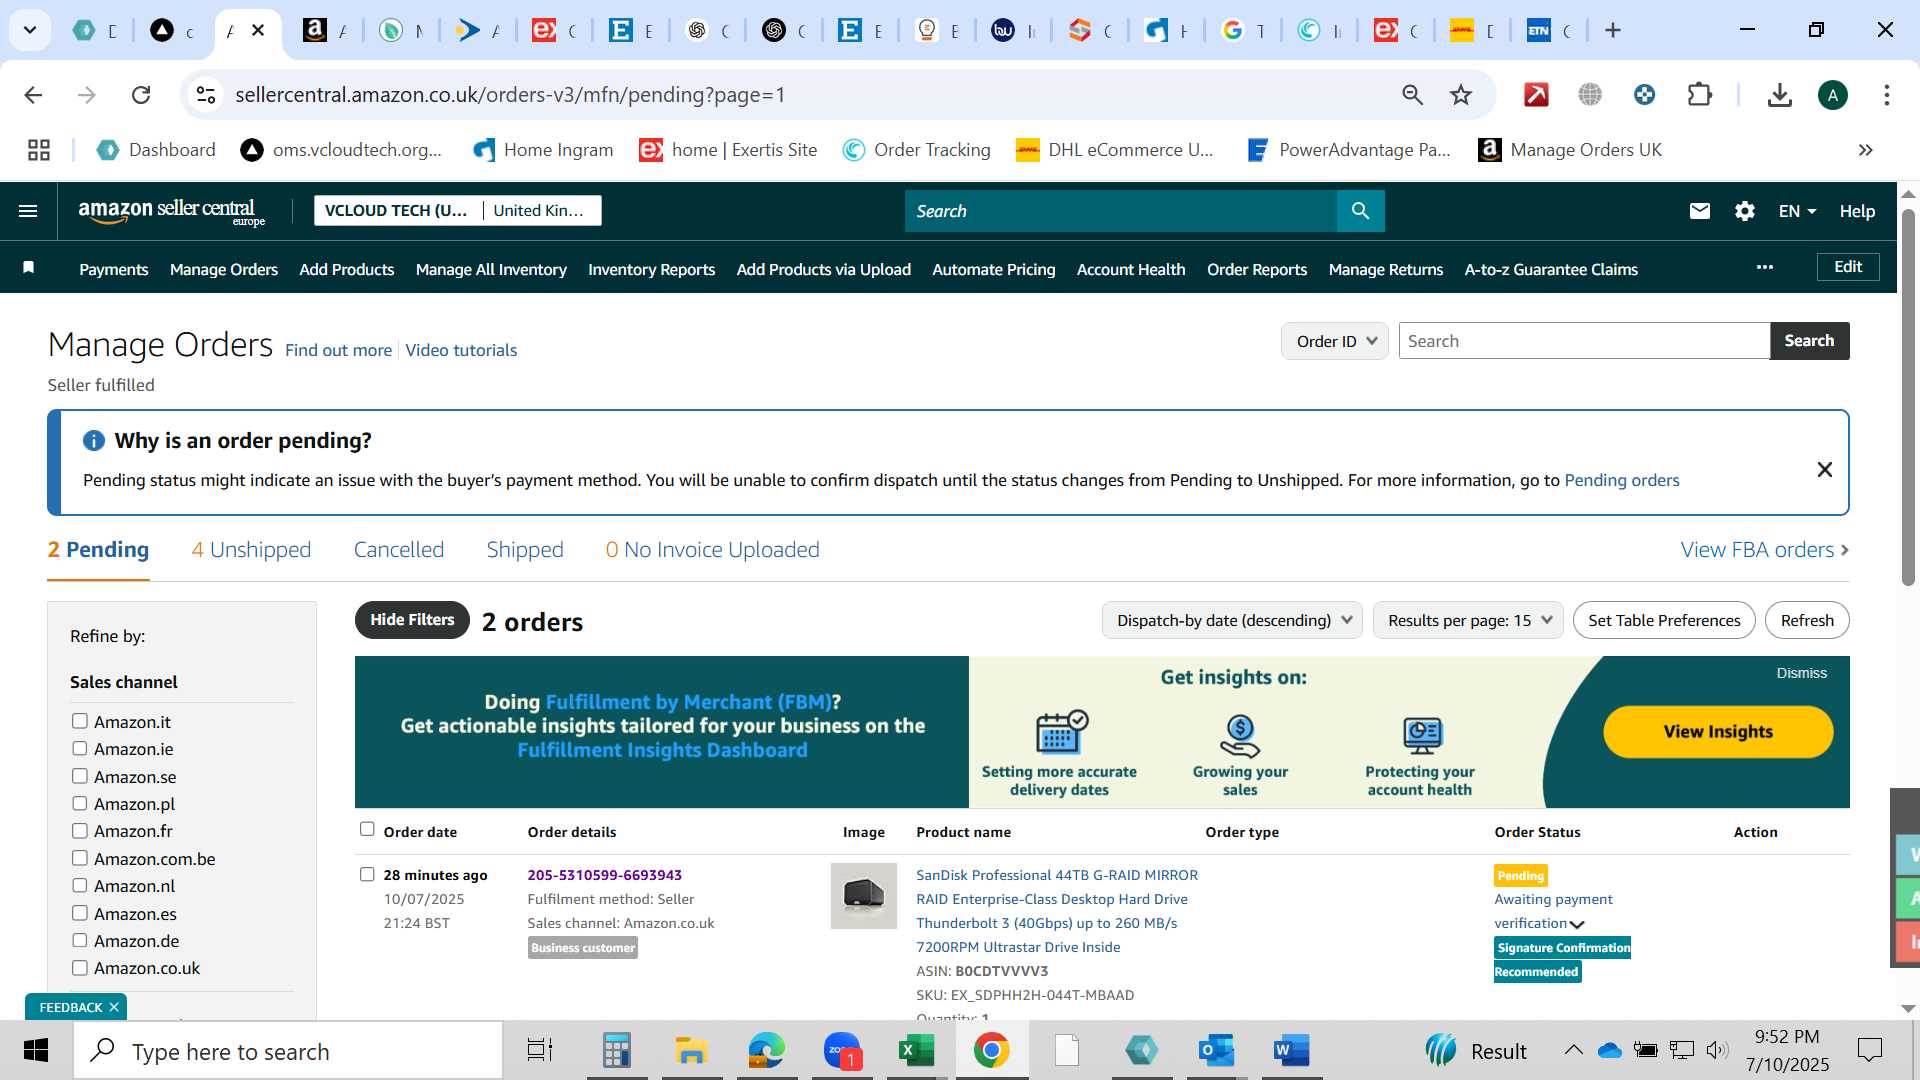Open Excel from the taskbar
1920x1080 pixels.
916,1051
